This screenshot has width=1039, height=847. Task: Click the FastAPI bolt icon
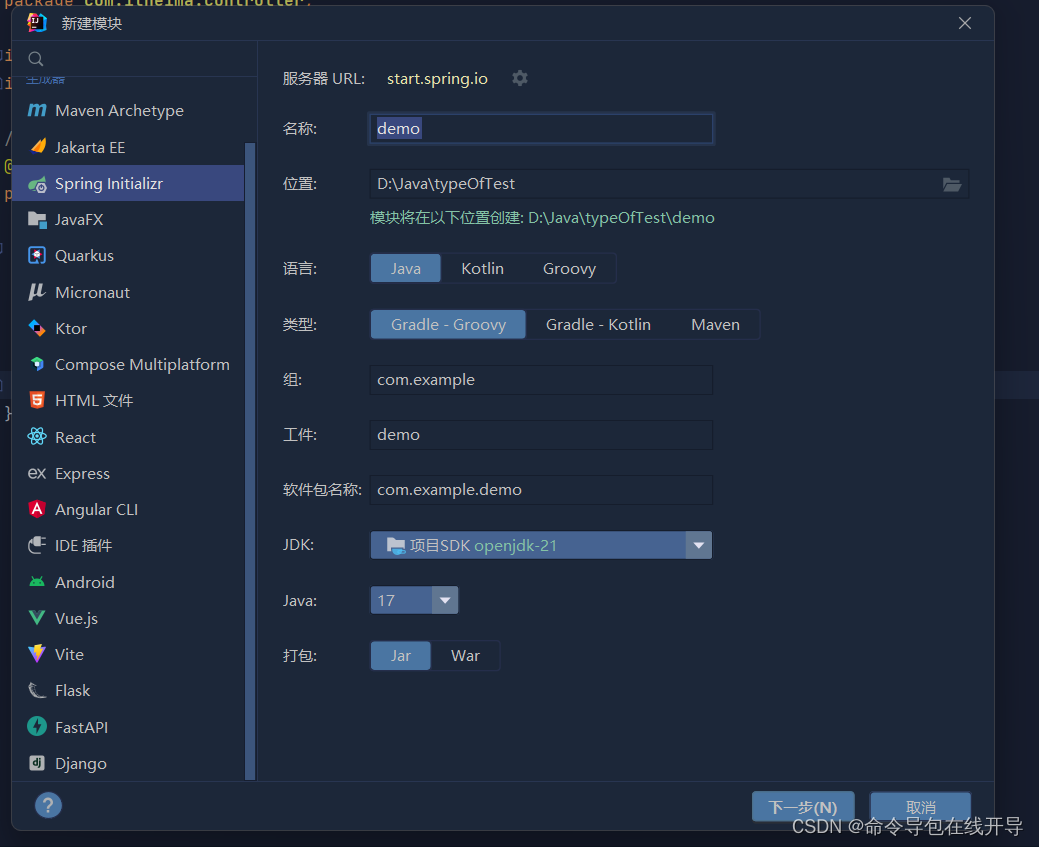(37, 726)
